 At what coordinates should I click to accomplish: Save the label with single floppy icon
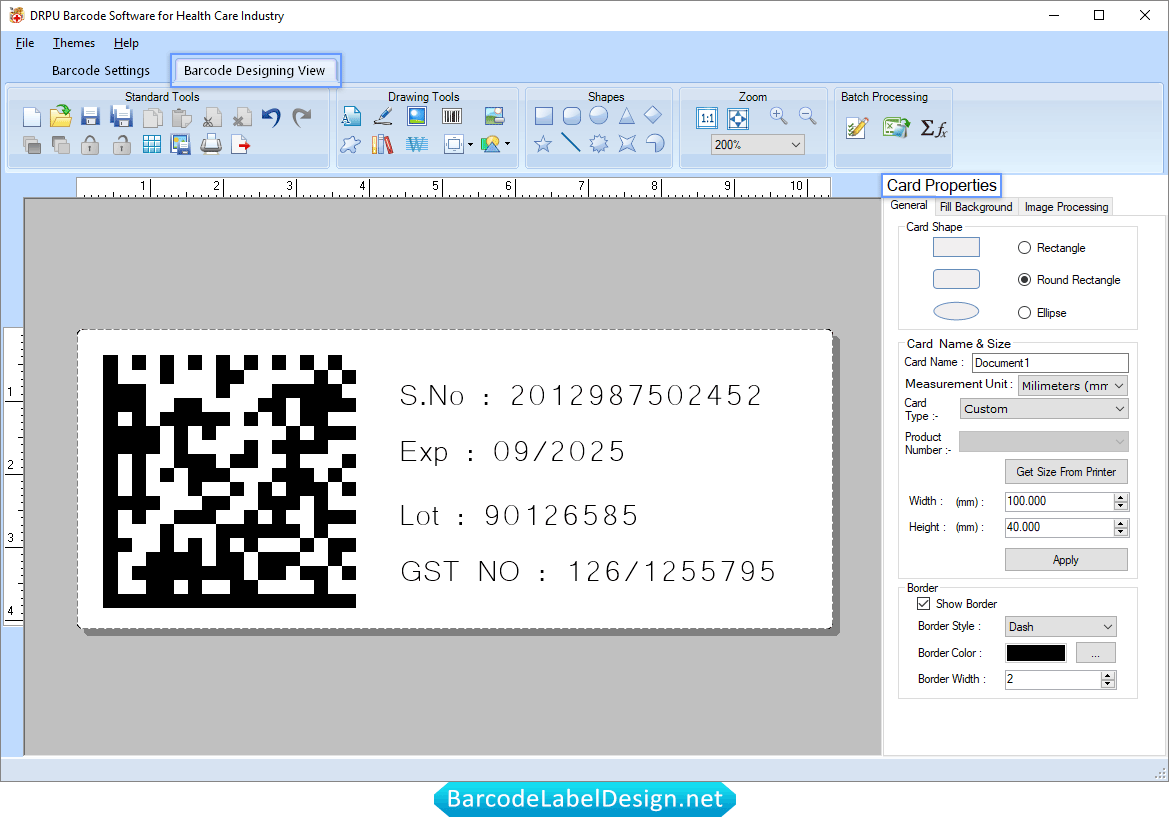(90, 117)
